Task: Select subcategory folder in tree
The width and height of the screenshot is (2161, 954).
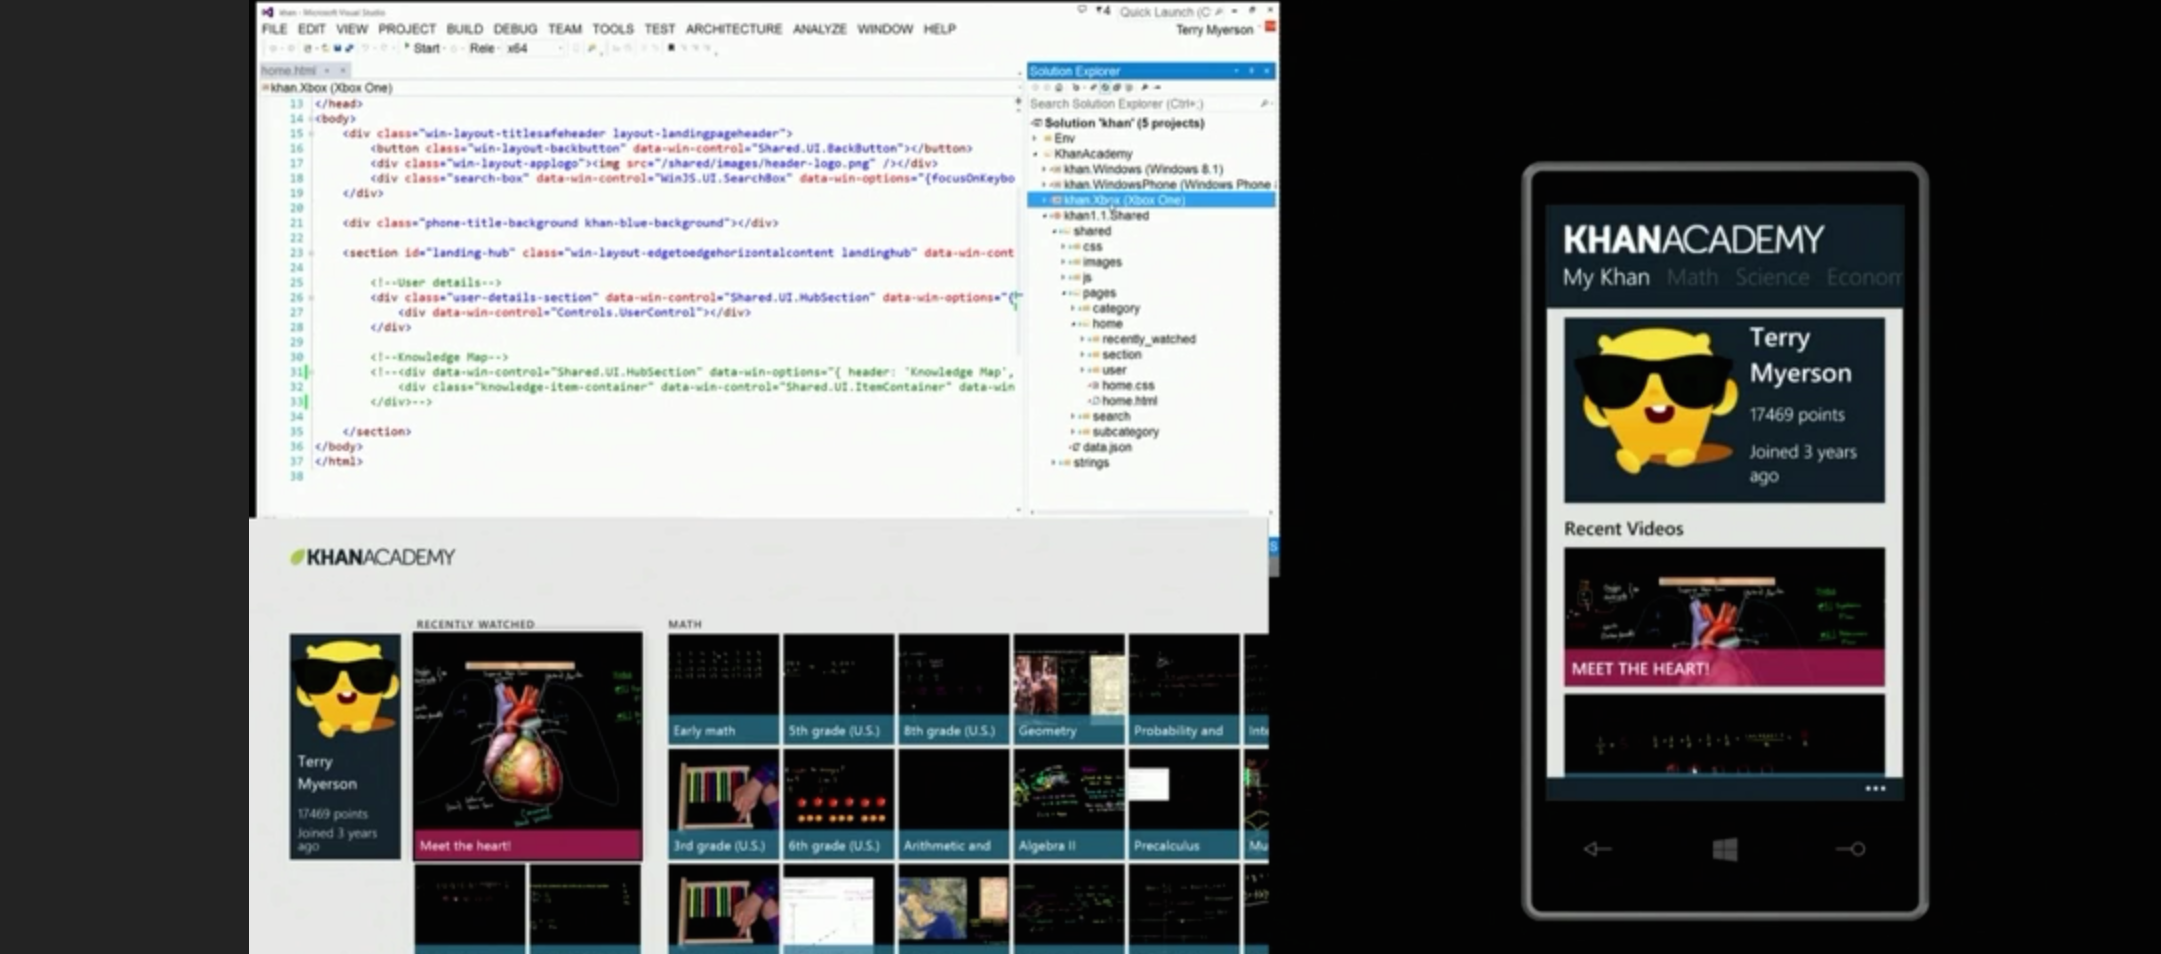Action: [x=1125, y=432]
